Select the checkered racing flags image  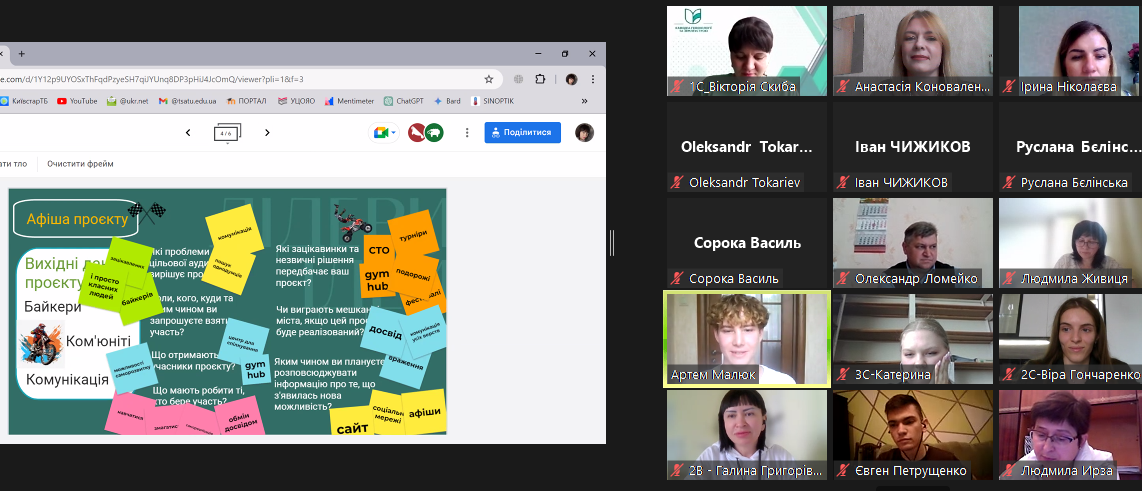[x=147, y=213]
